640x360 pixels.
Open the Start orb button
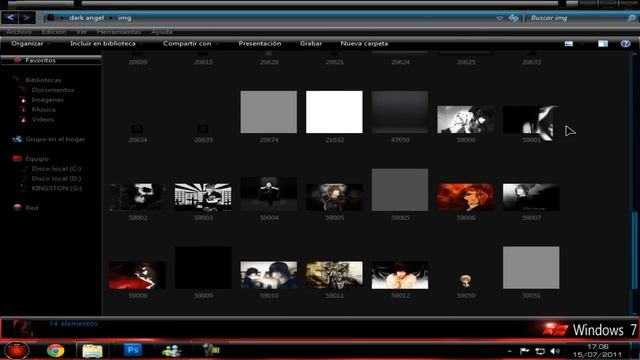click(17, 350)
